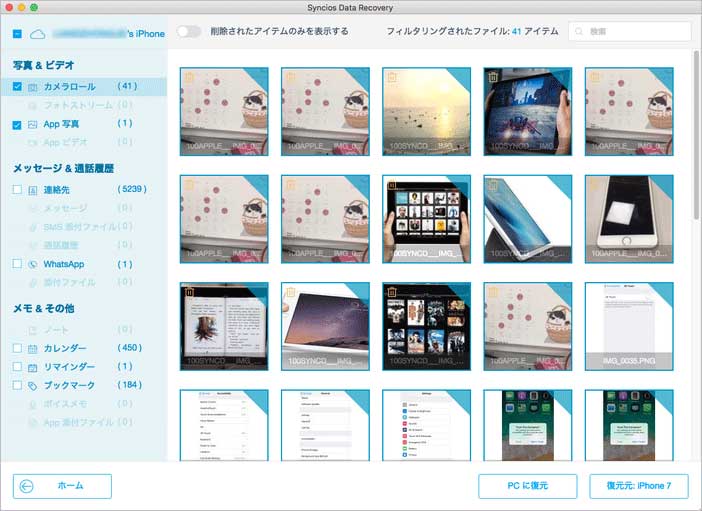Click the ブックマーク tag icon

33,386
